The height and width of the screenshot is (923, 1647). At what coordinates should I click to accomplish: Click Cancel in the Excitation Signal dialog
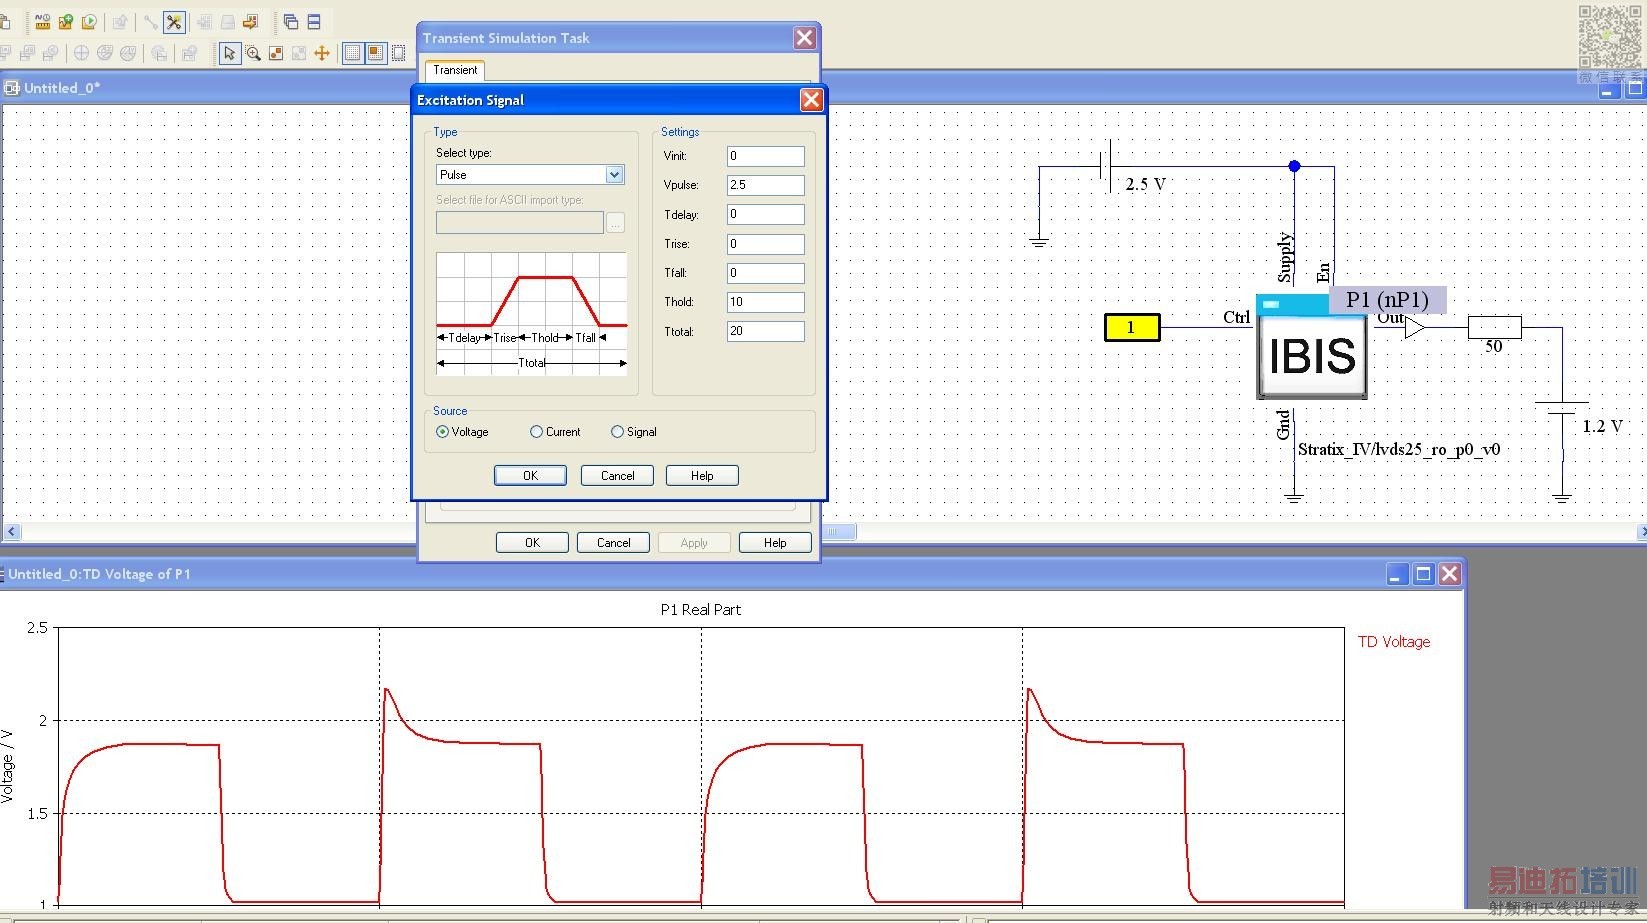(x=617, y=476)
